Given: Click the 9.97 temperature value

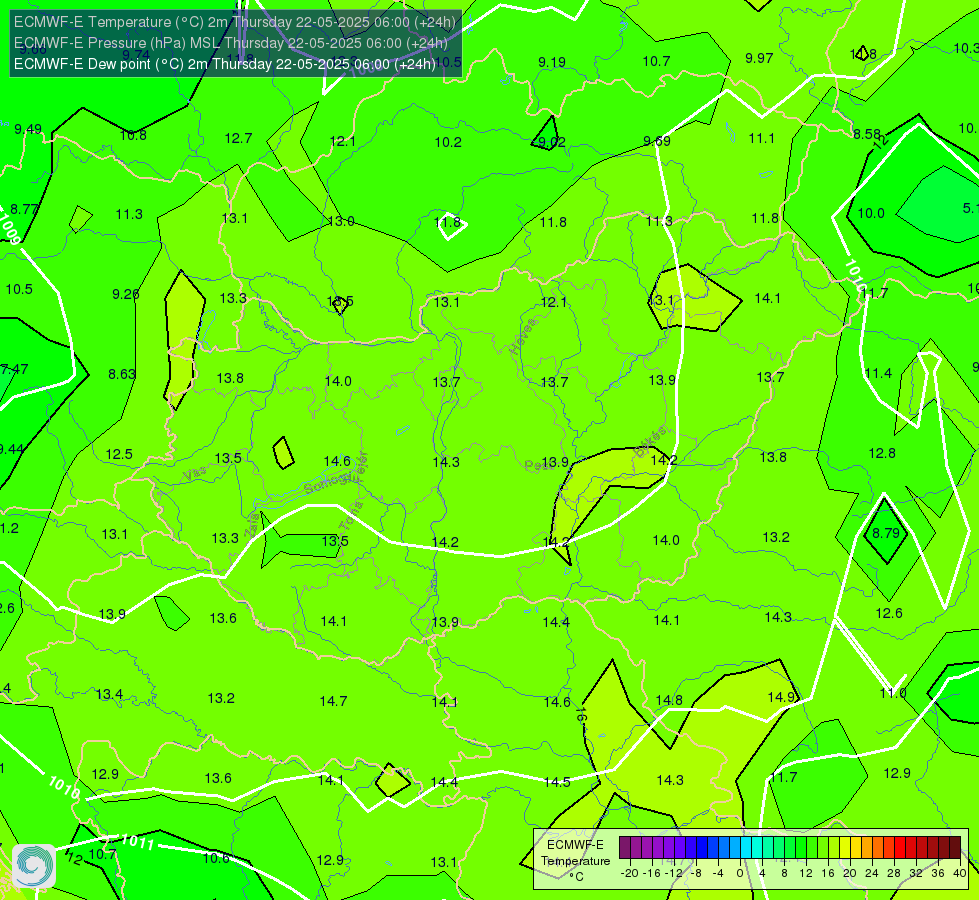Looking at the screenshot, I should click(x=759, y=58).
